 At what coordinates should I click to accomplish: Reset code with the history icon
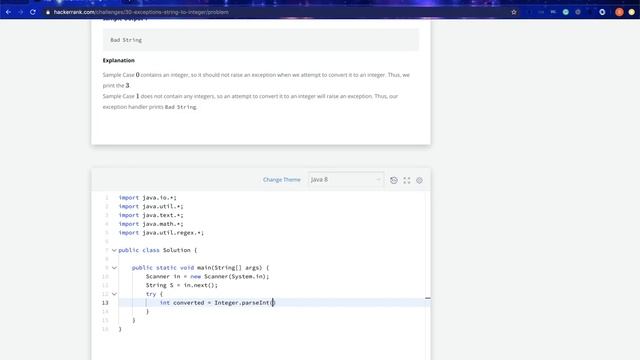pyautogui.click(x=394, y=180)
